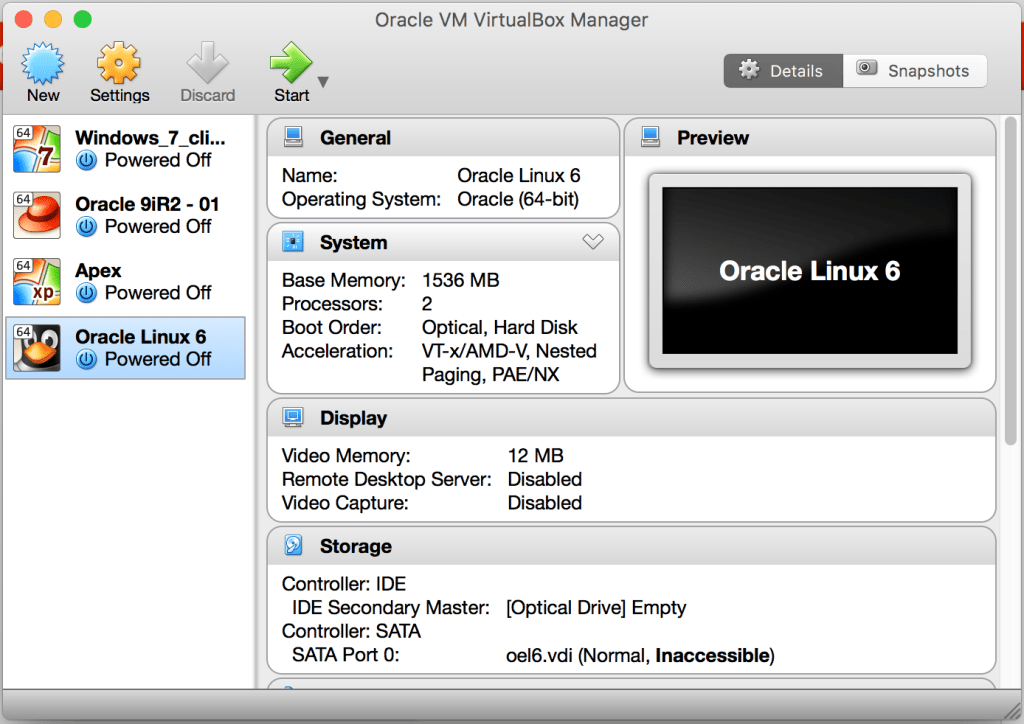
Task: Select the Windows_7_cli virtual machine
Action: (x=125, y=149)
